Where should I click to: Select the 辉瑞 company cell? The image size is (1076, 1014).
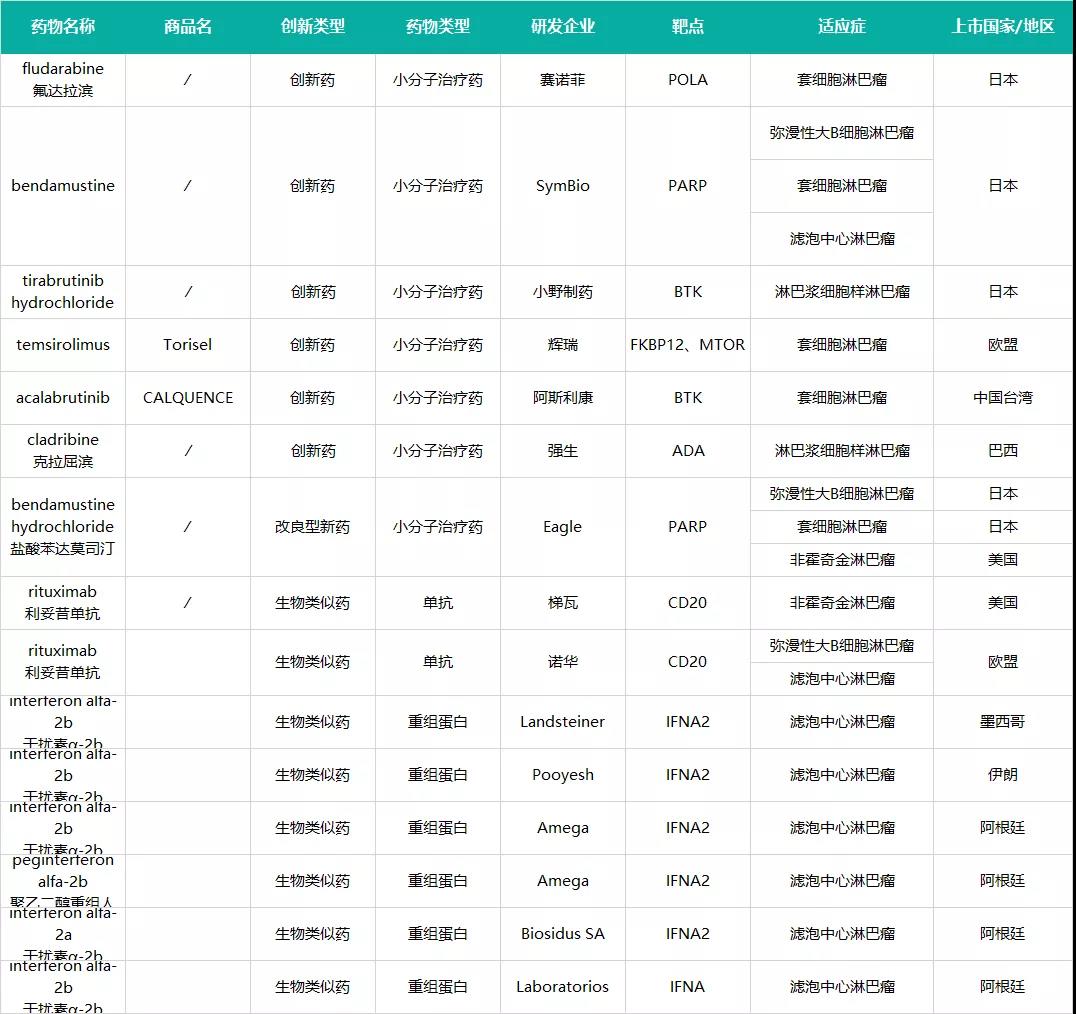563,344
